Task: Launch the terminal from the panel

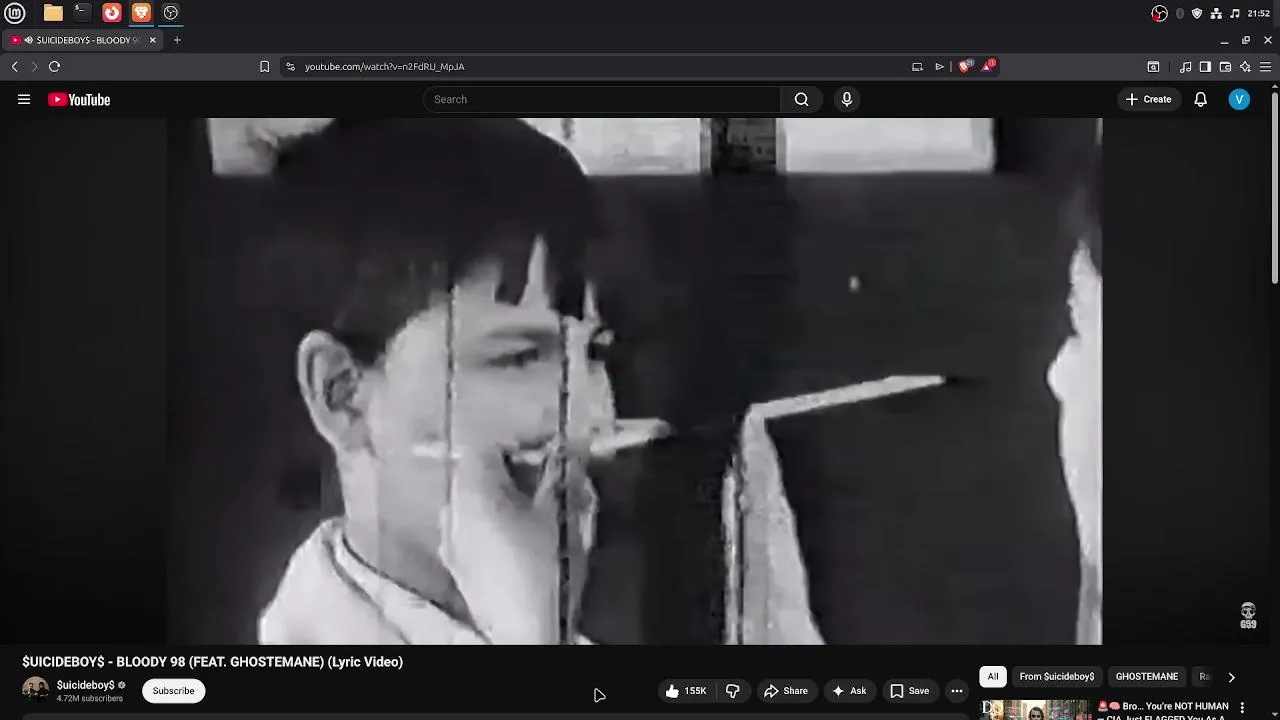Action: pyautogui.click(x=82, y=13)
